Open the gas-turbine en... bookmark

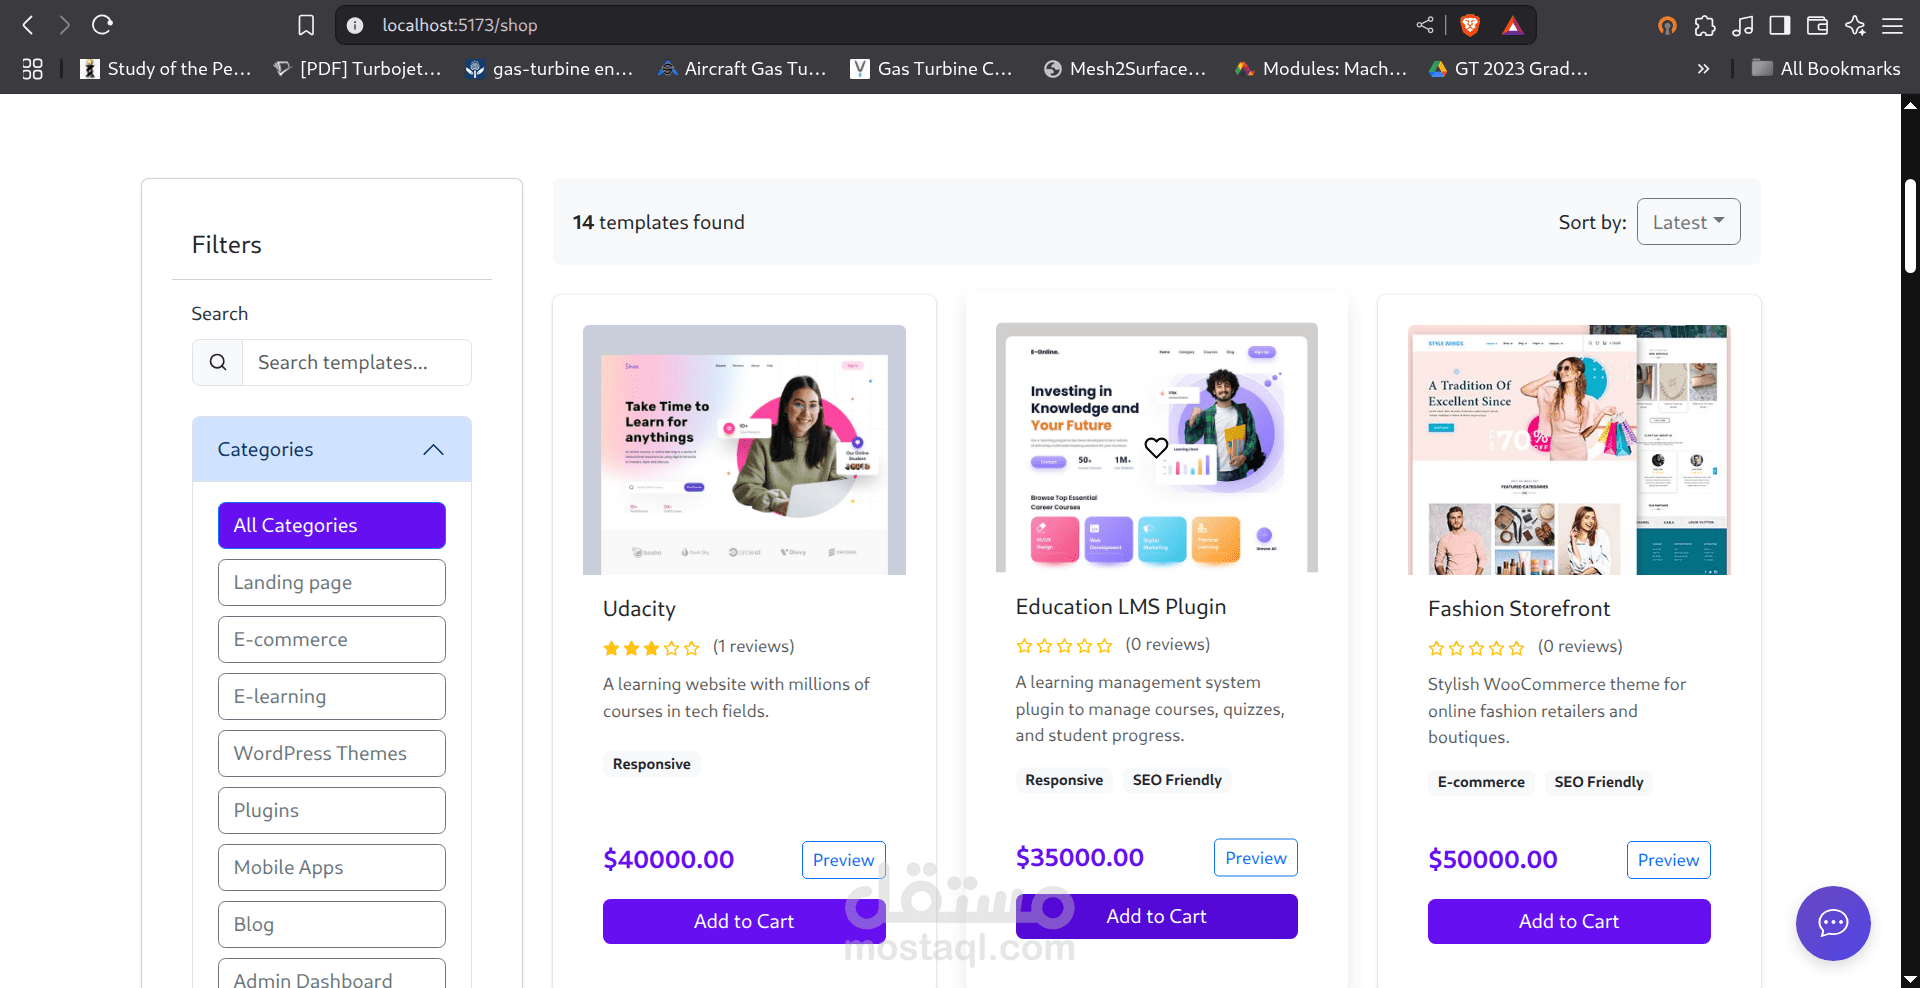point(549,69)
